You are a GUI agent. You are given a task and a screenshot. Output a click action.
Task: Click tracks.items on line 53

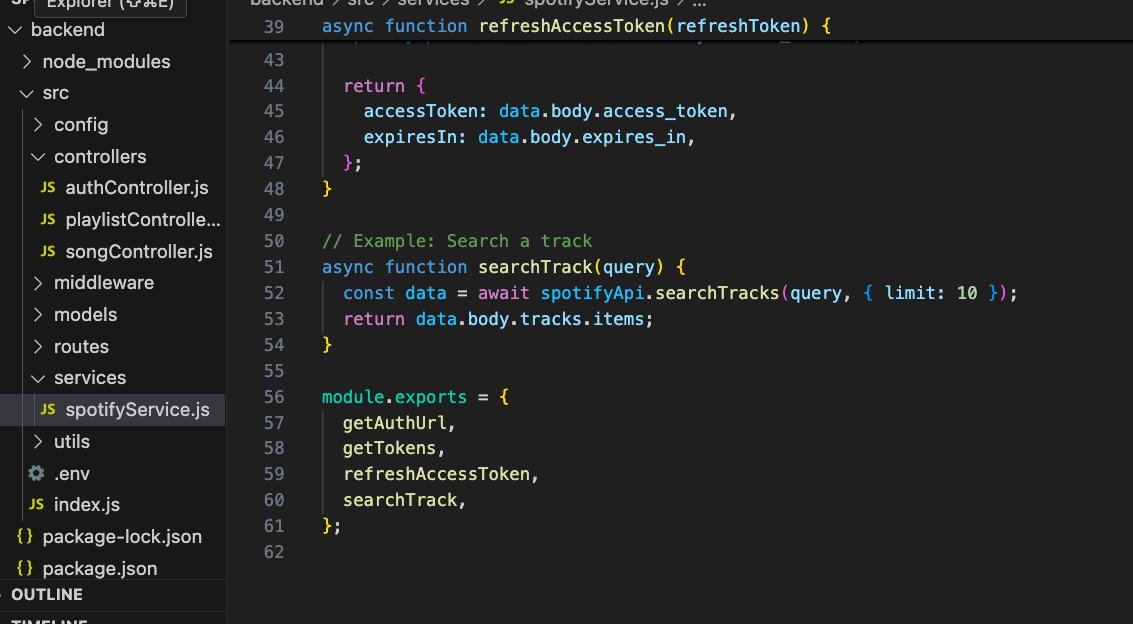point(582,318)
